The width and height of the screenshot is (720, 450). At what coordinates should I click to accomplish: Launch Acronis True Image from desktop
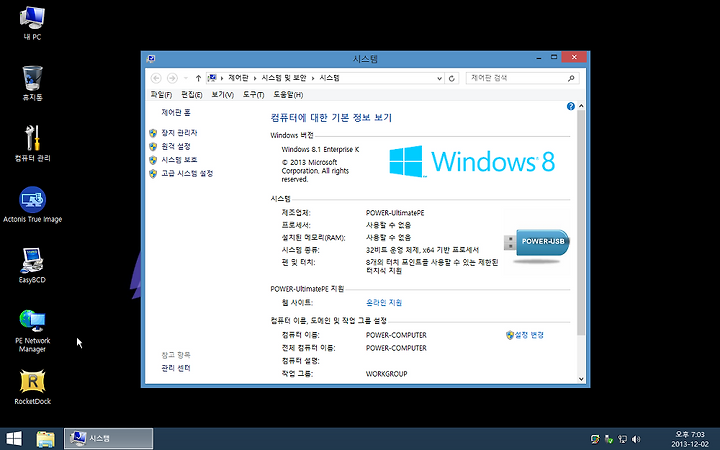[x=32, y=205]
